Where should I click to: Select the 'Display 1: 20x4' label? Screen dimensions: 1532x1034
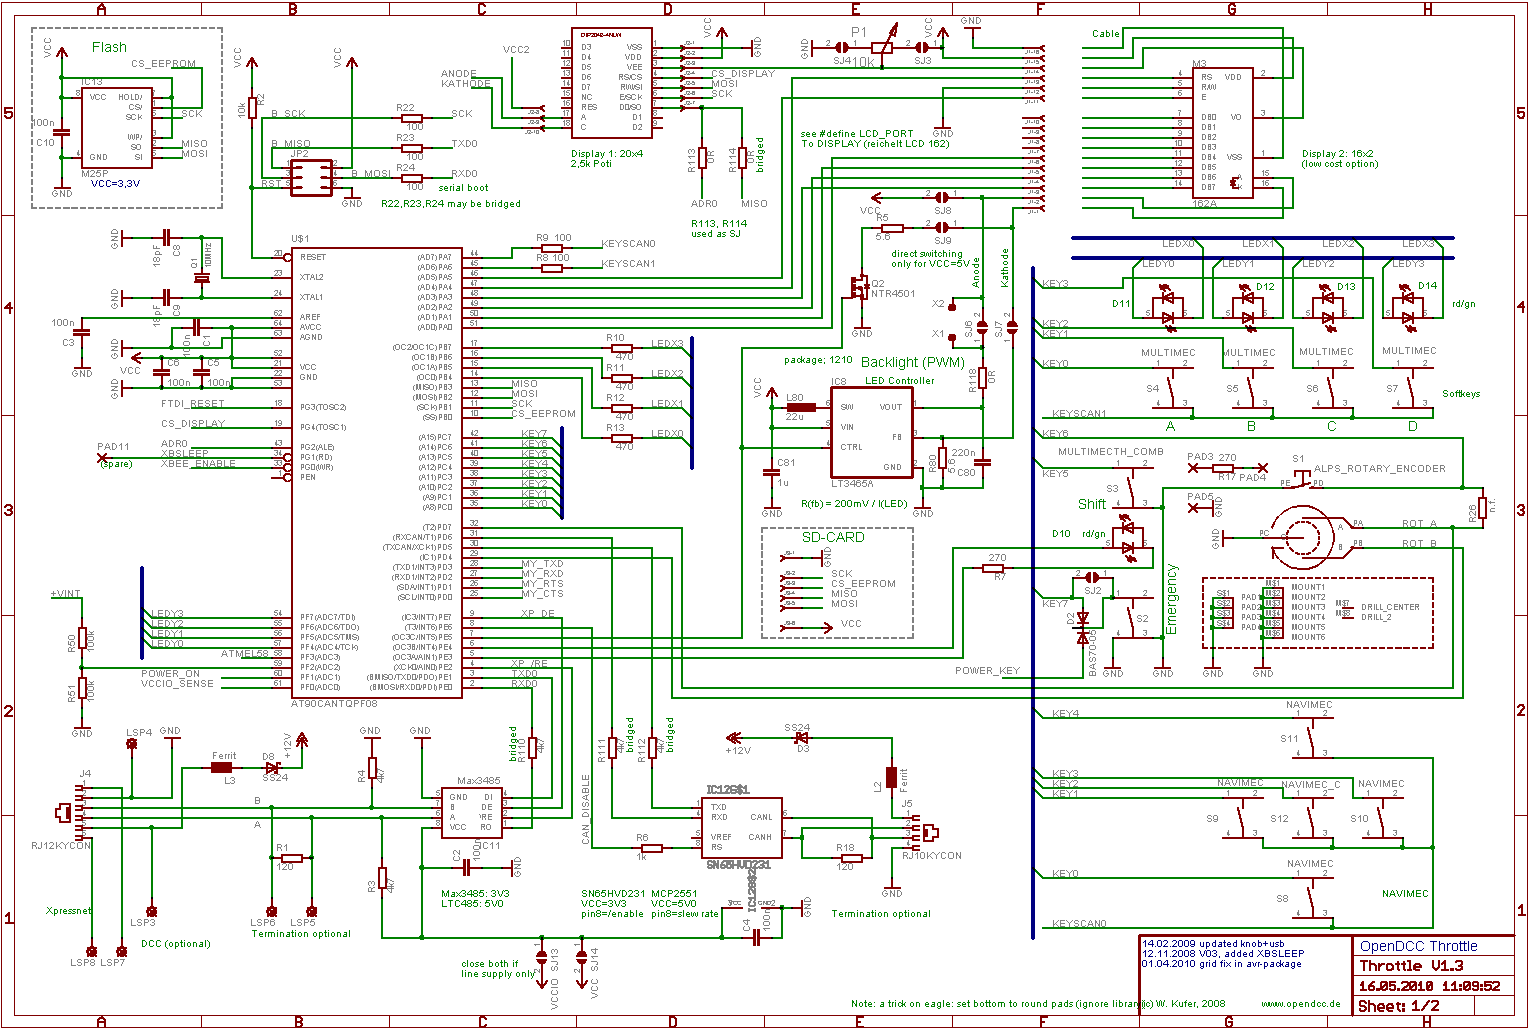click(x=607, y=154)
